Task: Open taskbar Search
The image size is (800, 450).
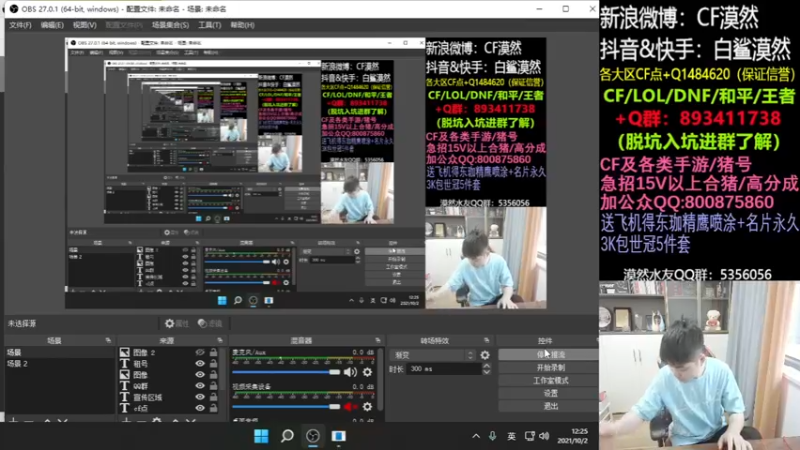Action: click(287, 436)
